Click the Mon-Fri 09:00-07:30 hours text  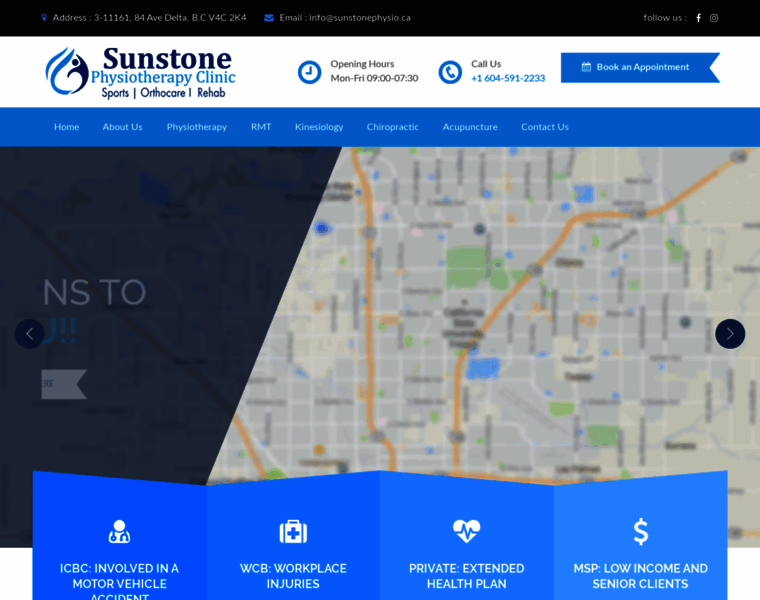click(374, 78)
